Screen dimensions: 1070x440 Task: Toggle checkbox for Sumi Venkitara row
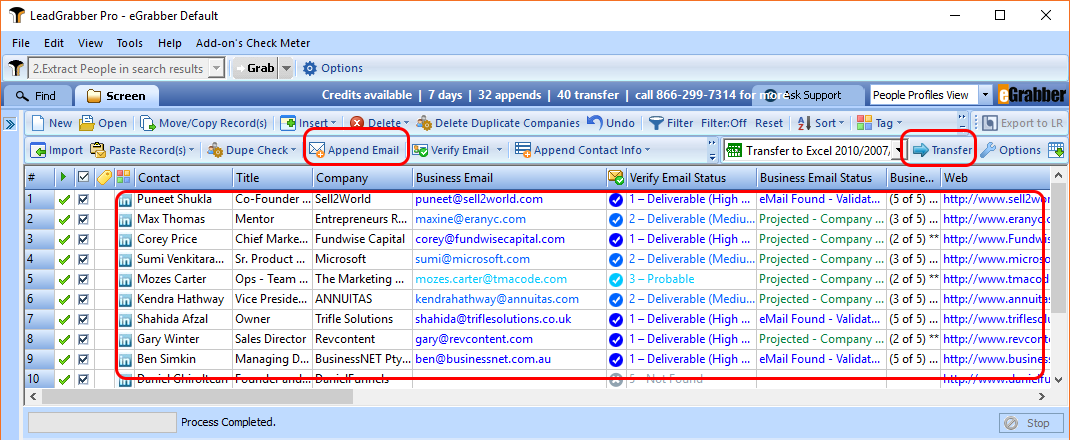[84, 259]
